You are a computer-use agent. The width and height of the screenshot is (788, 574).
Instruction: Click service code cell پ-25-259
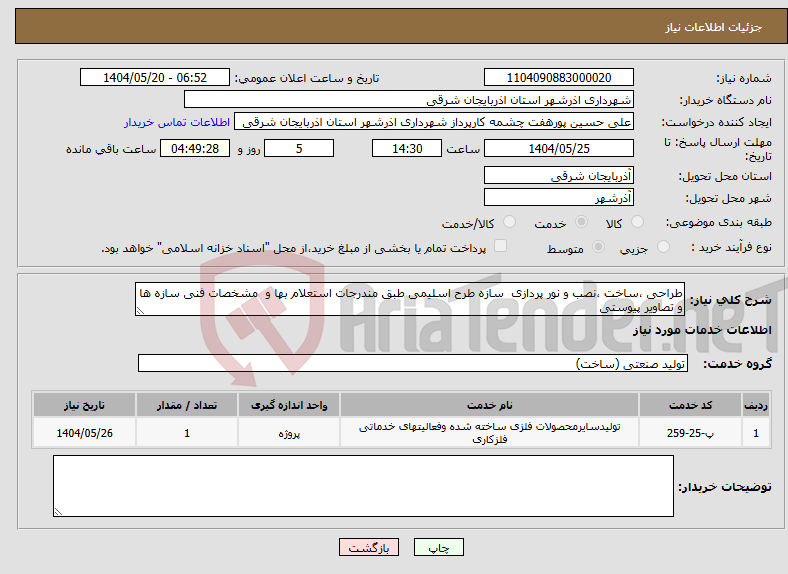point(691,433)
